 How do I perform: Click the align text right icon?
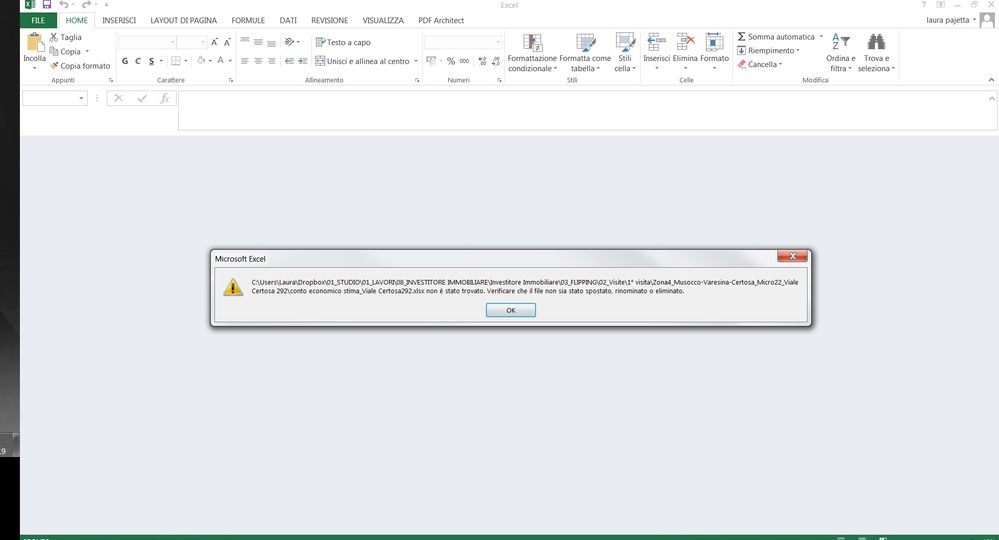click(271, 61)
